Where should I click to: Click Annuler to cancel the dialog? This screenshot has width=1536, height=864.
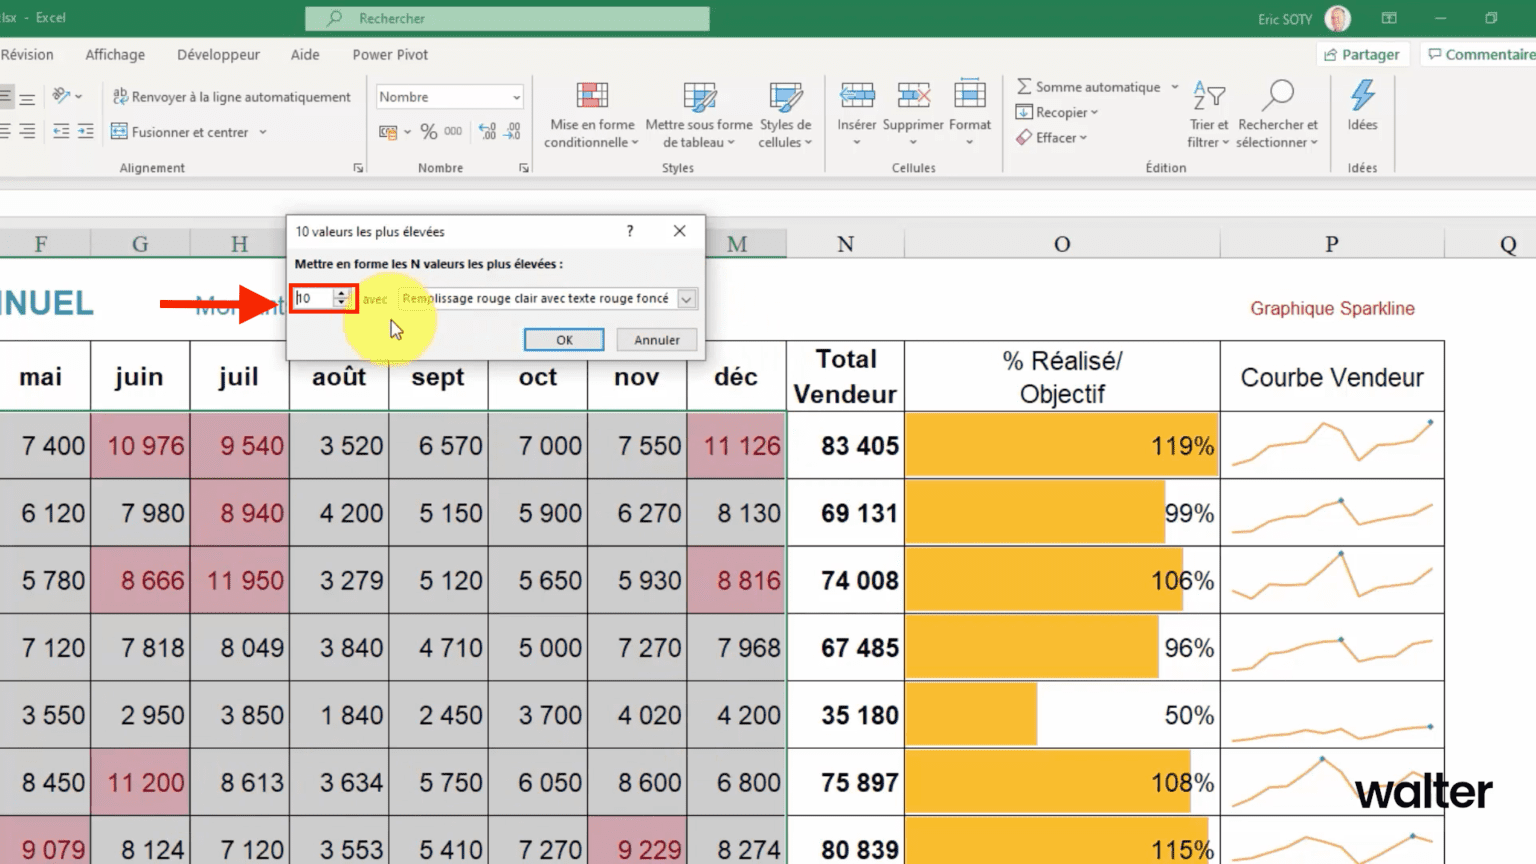tap(656, 340)
